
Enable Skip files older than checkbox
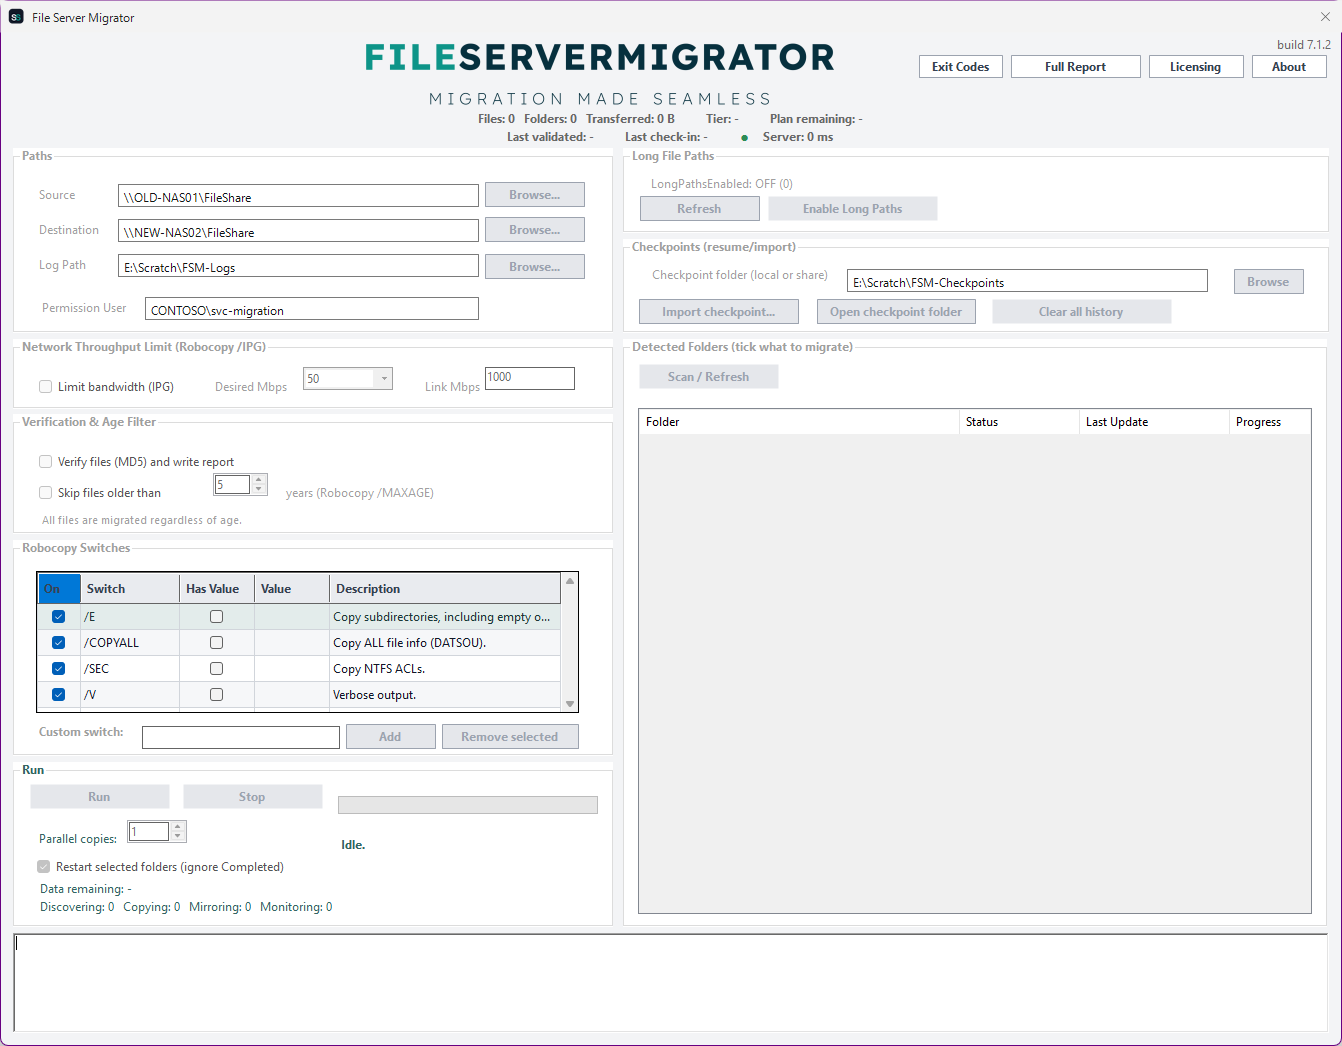45,493
